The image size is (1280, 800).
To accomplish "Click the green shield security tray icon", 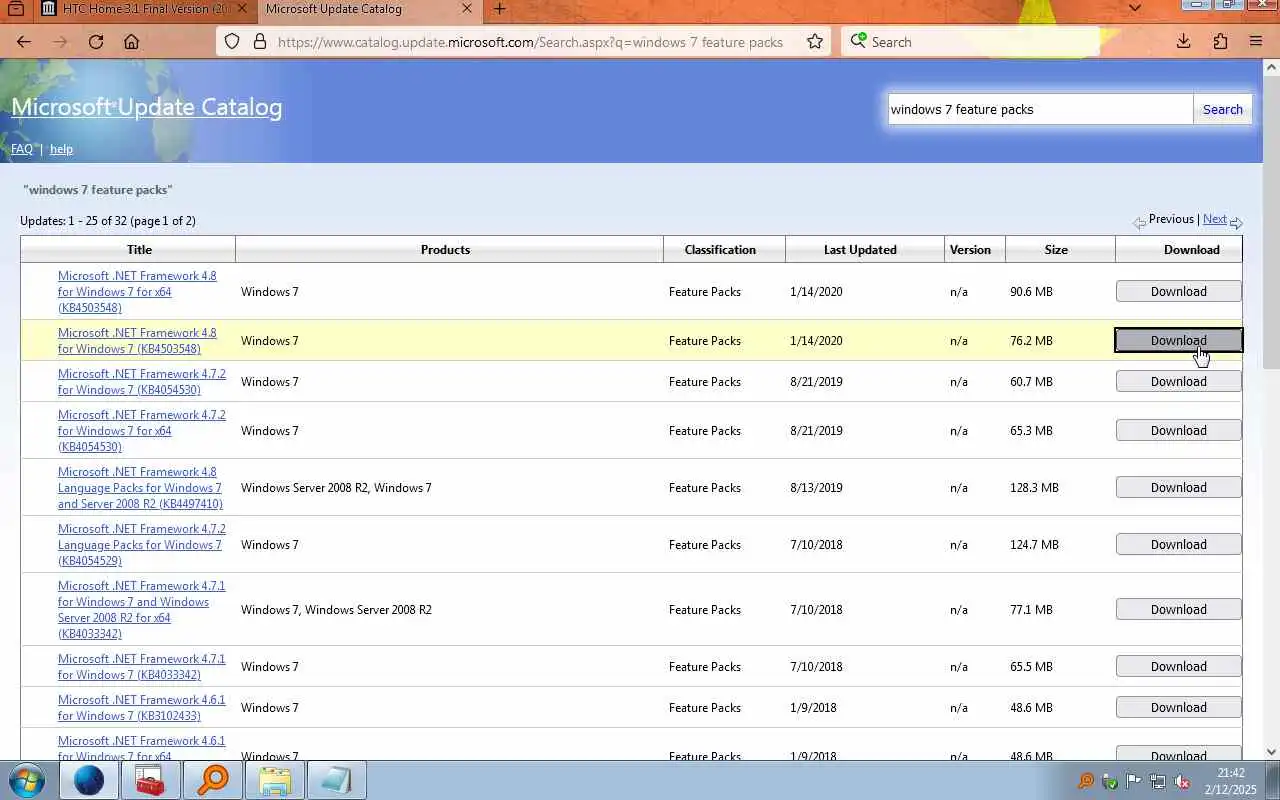I will pyautogui.click(x=1110, y=781).
